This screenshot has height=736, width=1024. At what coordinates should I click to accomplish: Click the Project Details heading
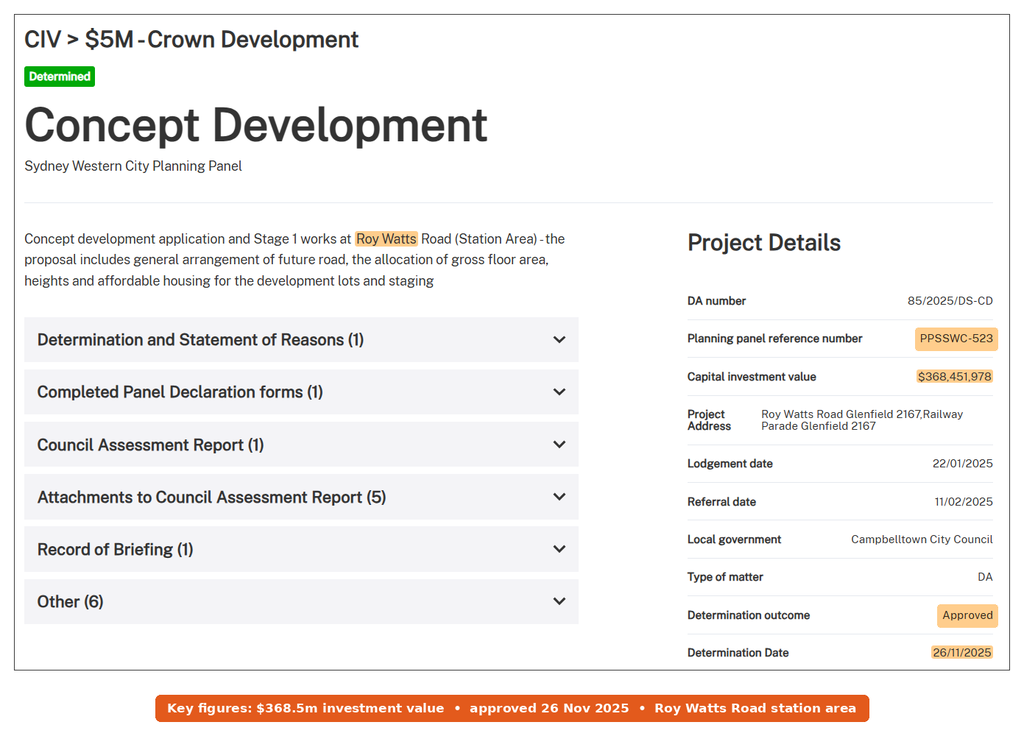click(764, 242)
